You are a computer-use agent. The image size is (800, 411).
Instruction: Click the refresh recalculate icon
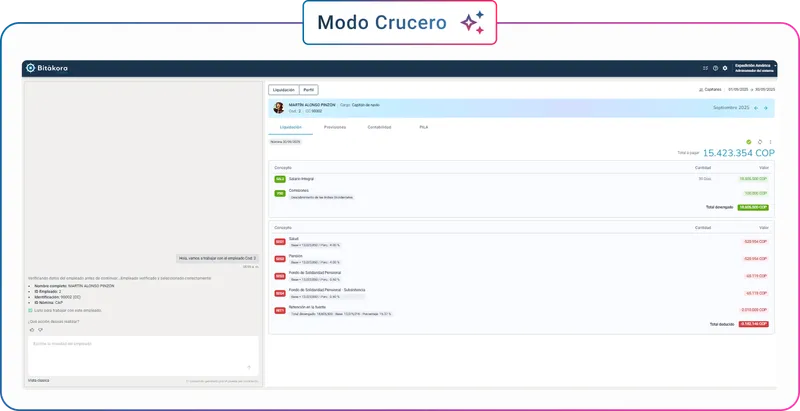760,142
